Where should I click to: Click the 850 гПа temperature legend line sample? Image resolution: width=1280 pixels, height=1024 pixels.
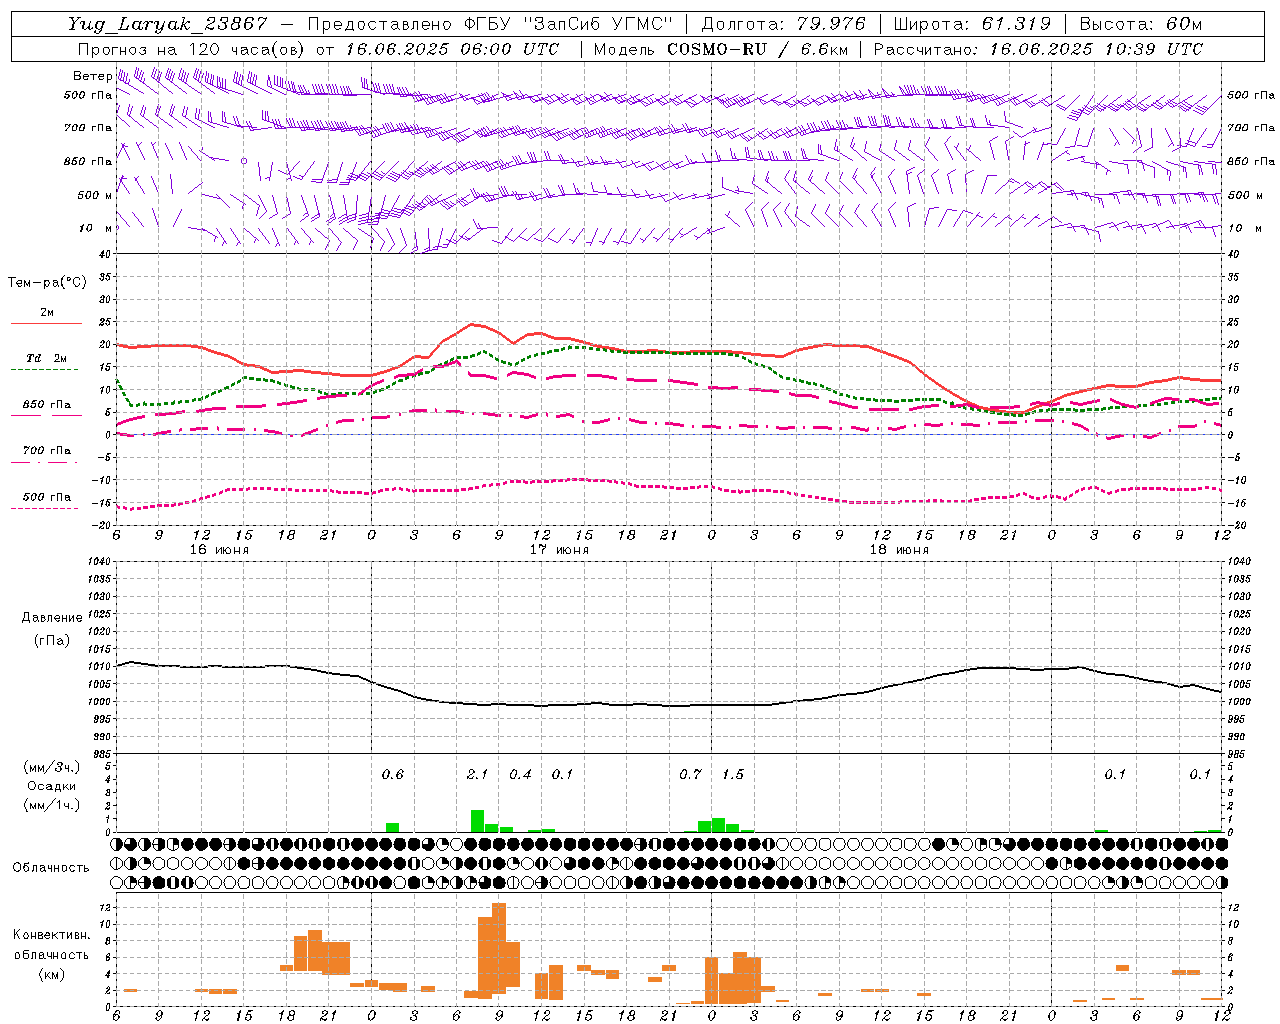[44, 416]
